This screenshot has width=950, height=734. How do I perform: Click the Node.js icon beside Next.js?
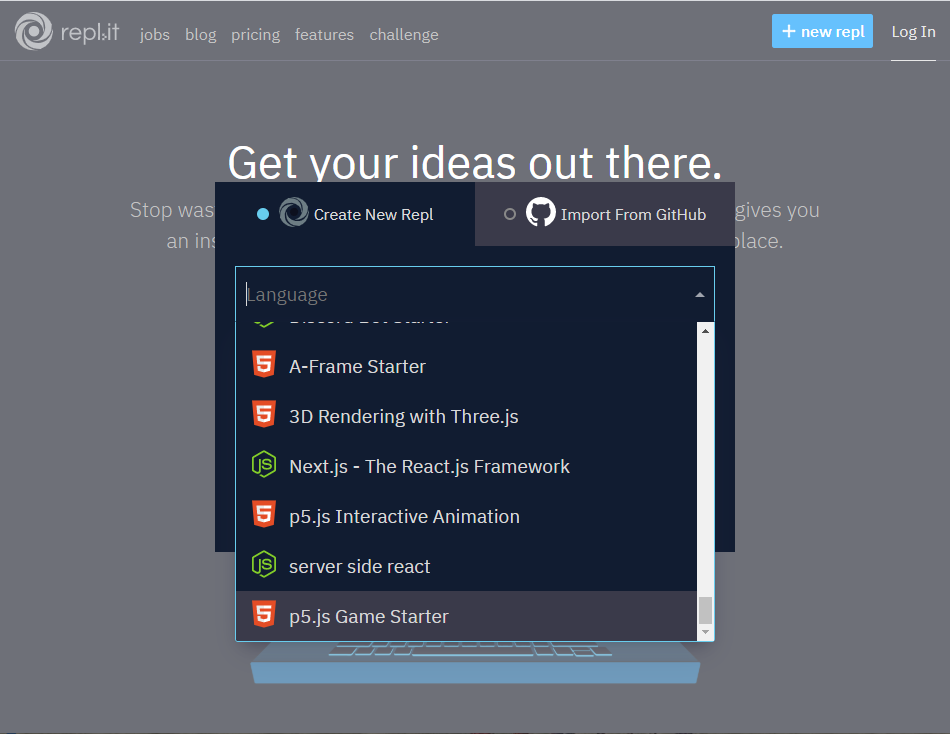click(264, 464)
